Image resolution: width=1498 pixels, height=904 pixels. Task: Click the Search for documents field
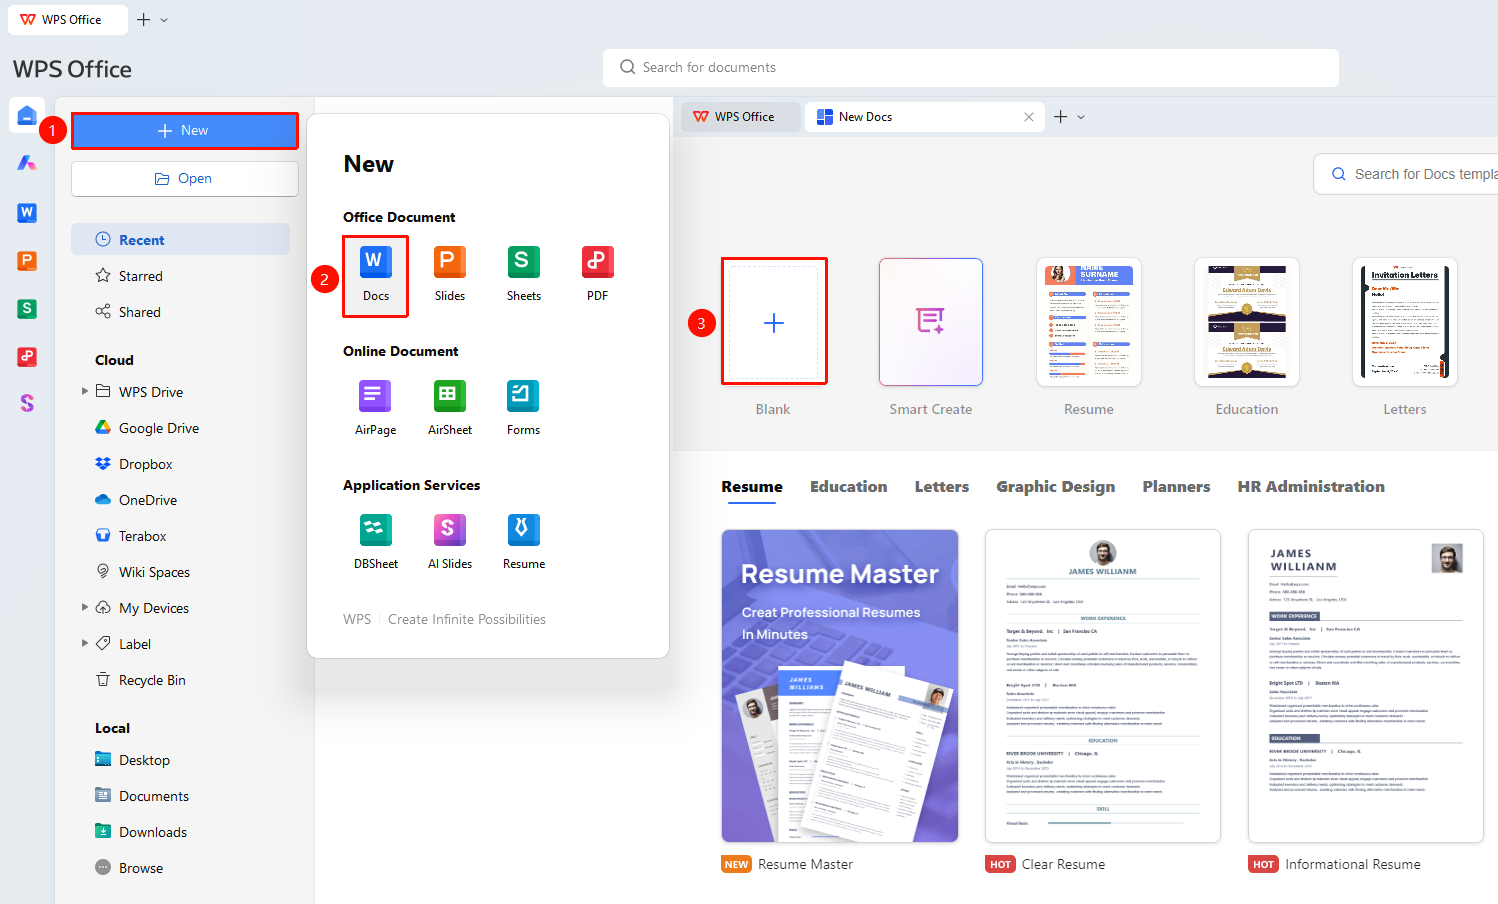click(971, 68)
